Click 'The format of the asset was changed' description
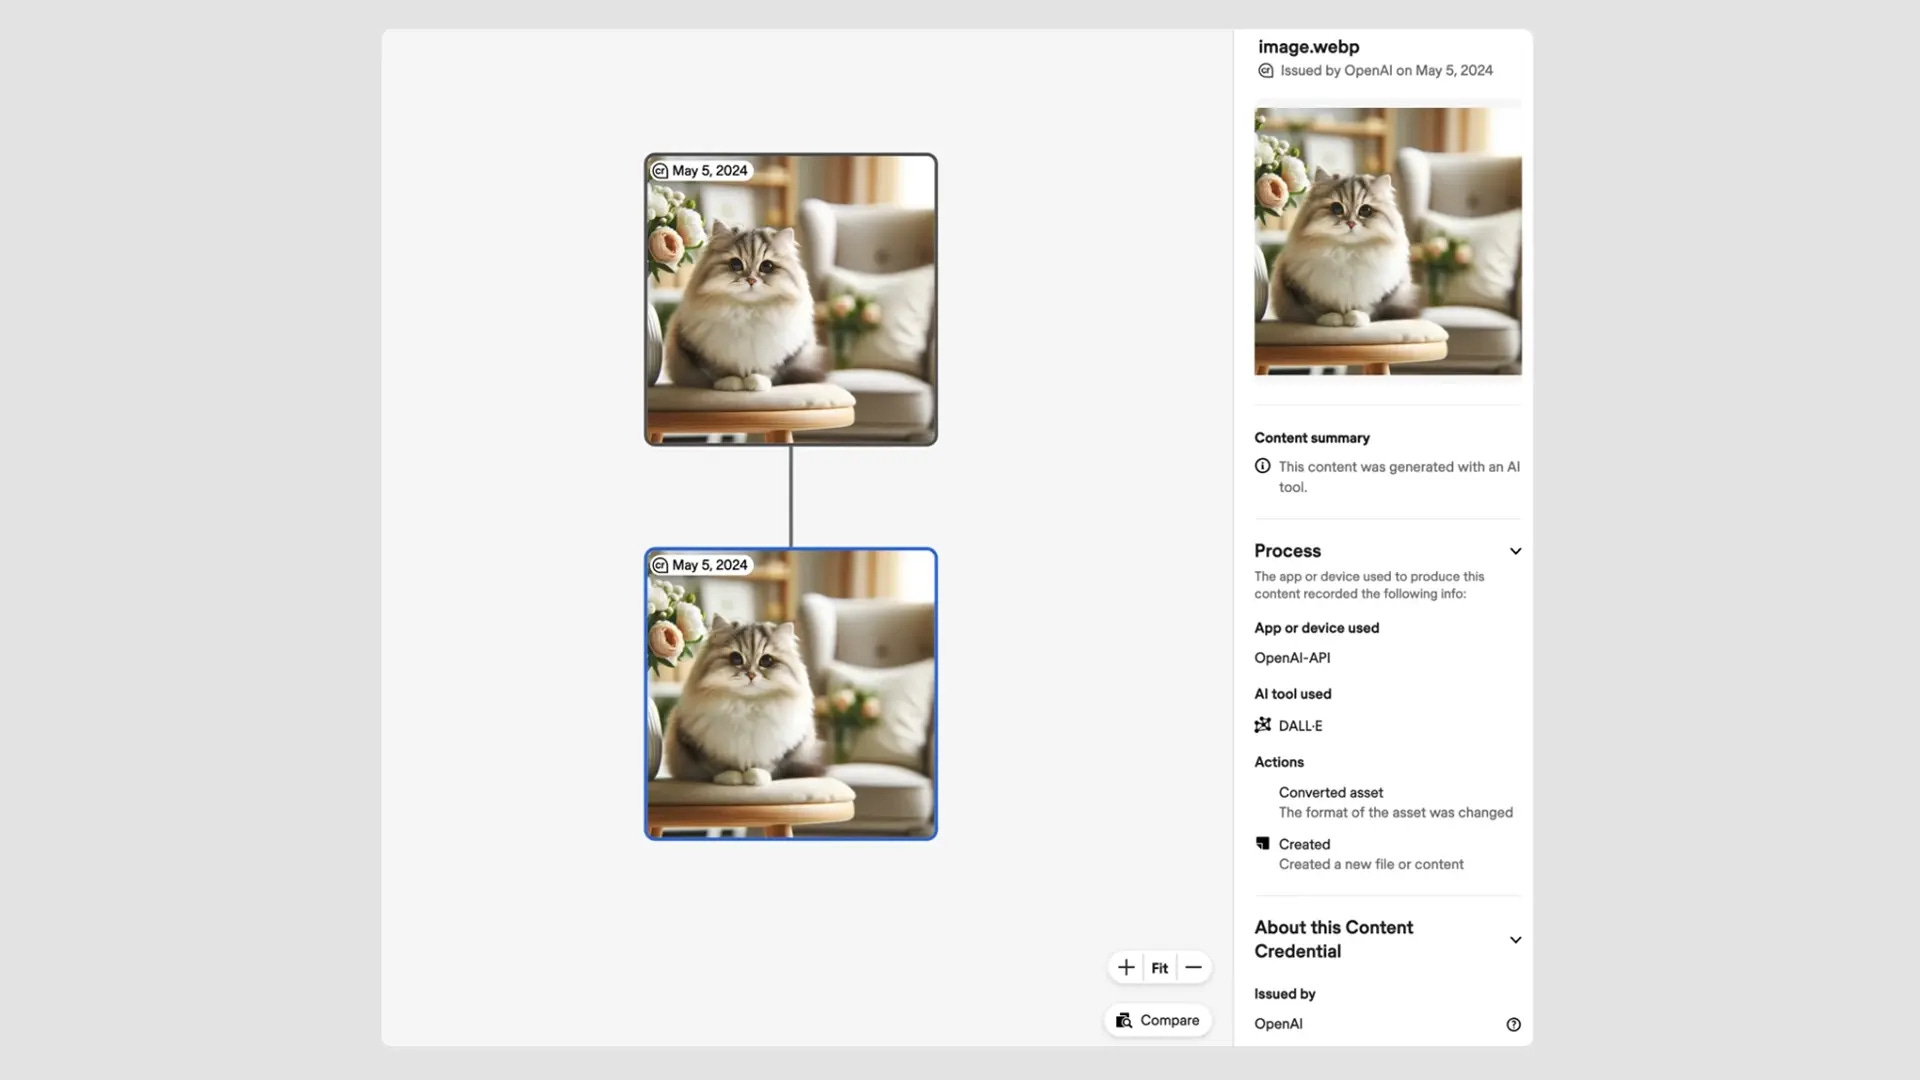The width and height of the screenshot is (1920, 1080). point(1395,813)
